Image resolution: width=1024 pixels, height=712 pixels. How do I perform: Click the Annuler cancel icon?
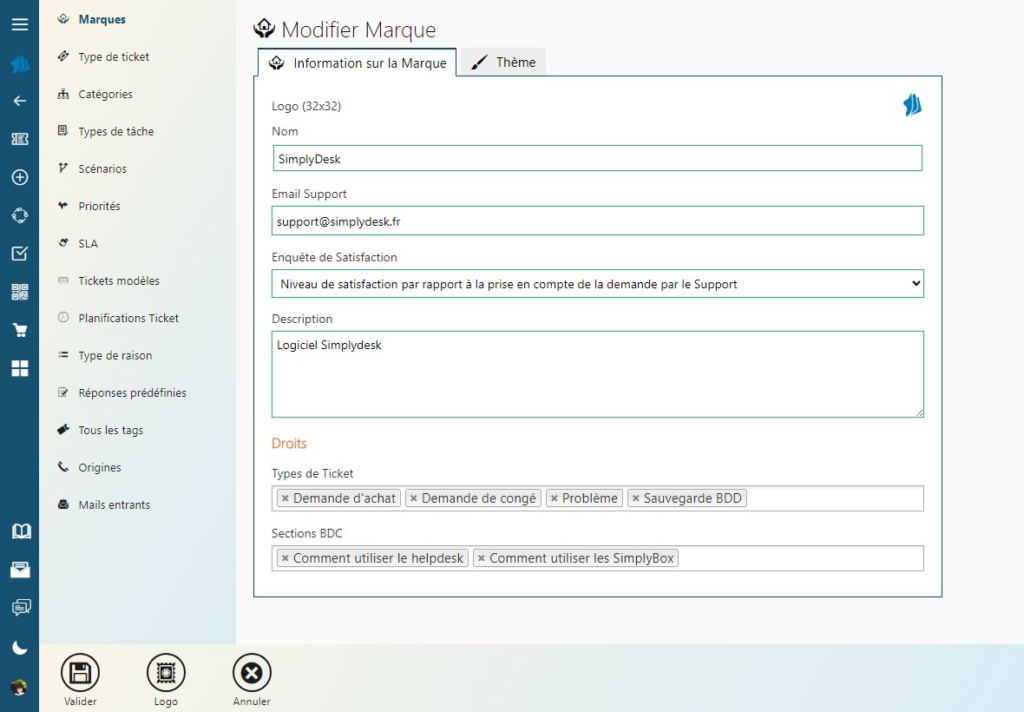251,673
